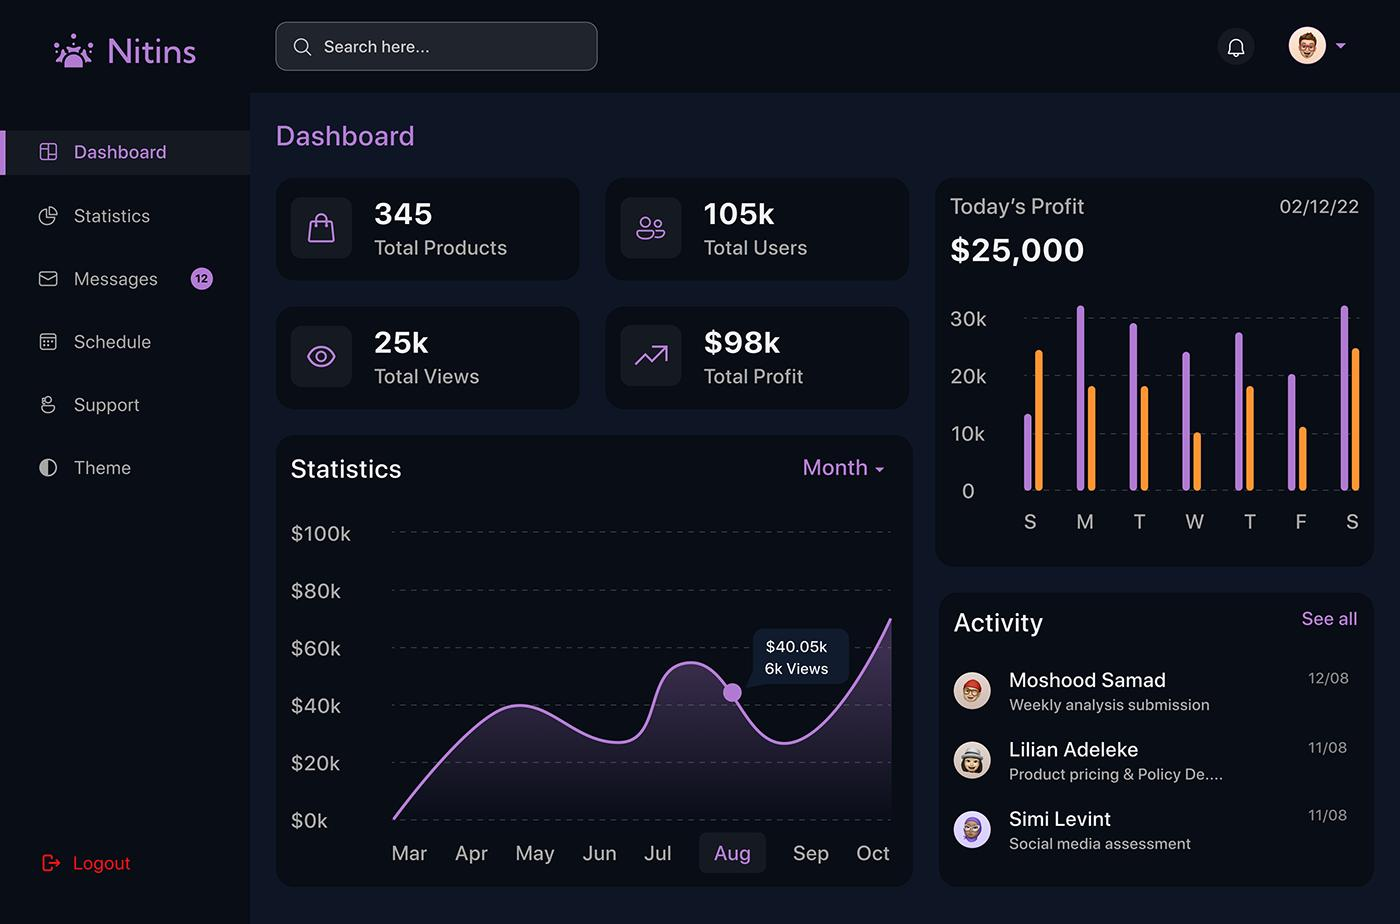The height and width of the screenshot is (924, 1400).
Task: Click the Total Products shopping bag icon
Action: 321,228
